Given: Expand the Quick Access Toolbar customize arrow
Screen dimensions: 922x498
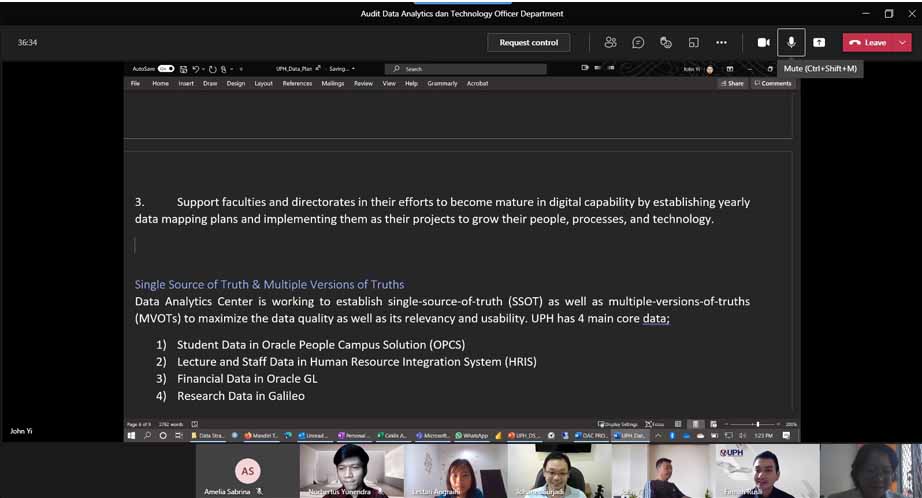Looking at the screenshot, I should point(241,69).
